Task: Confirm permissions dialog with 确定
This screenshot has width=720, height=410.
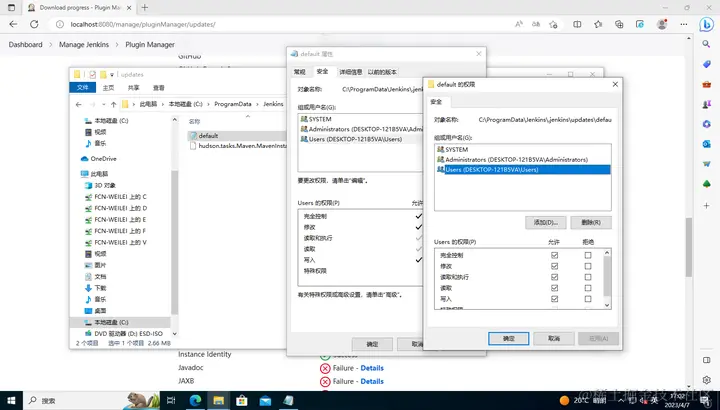Action: [508, 338]
